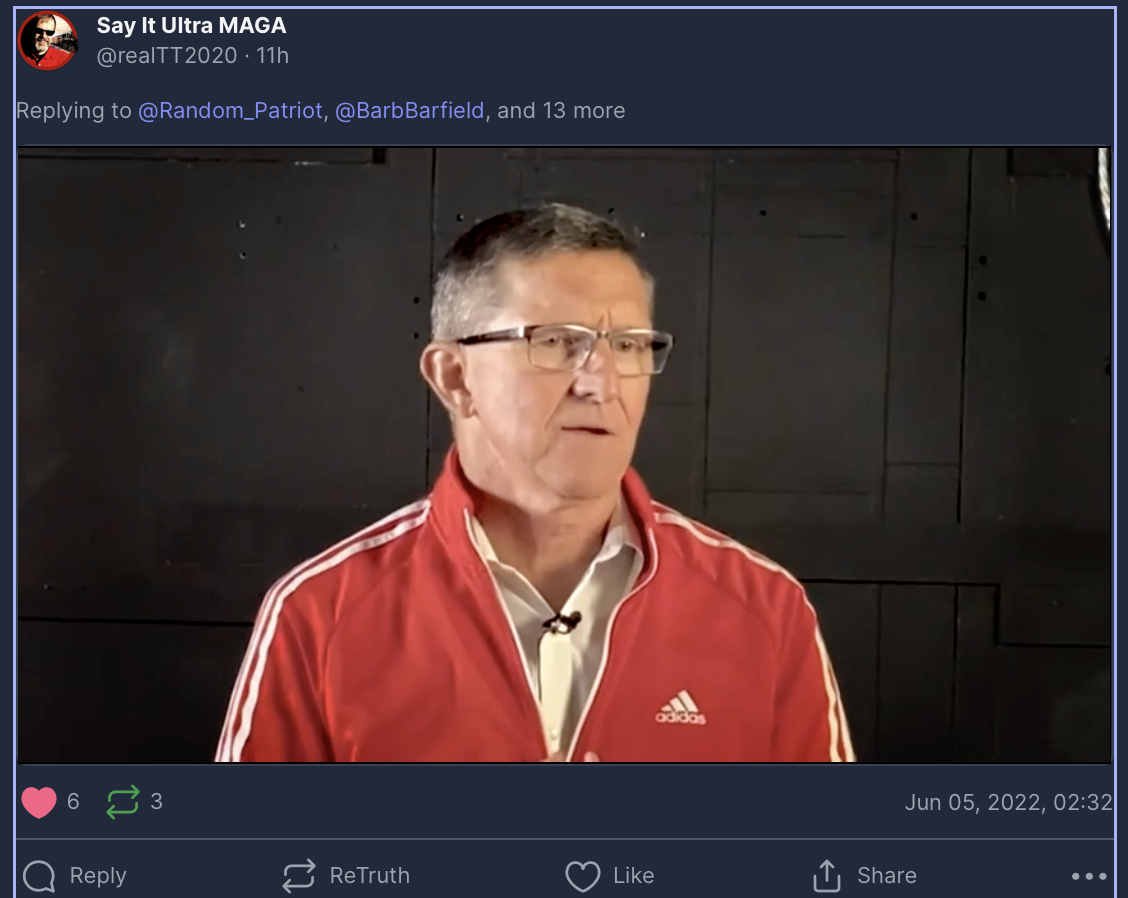The image size is (1128, 898).
Task: Click the Share upload icon
Action: pyautogui.click(x=827, y=876)
